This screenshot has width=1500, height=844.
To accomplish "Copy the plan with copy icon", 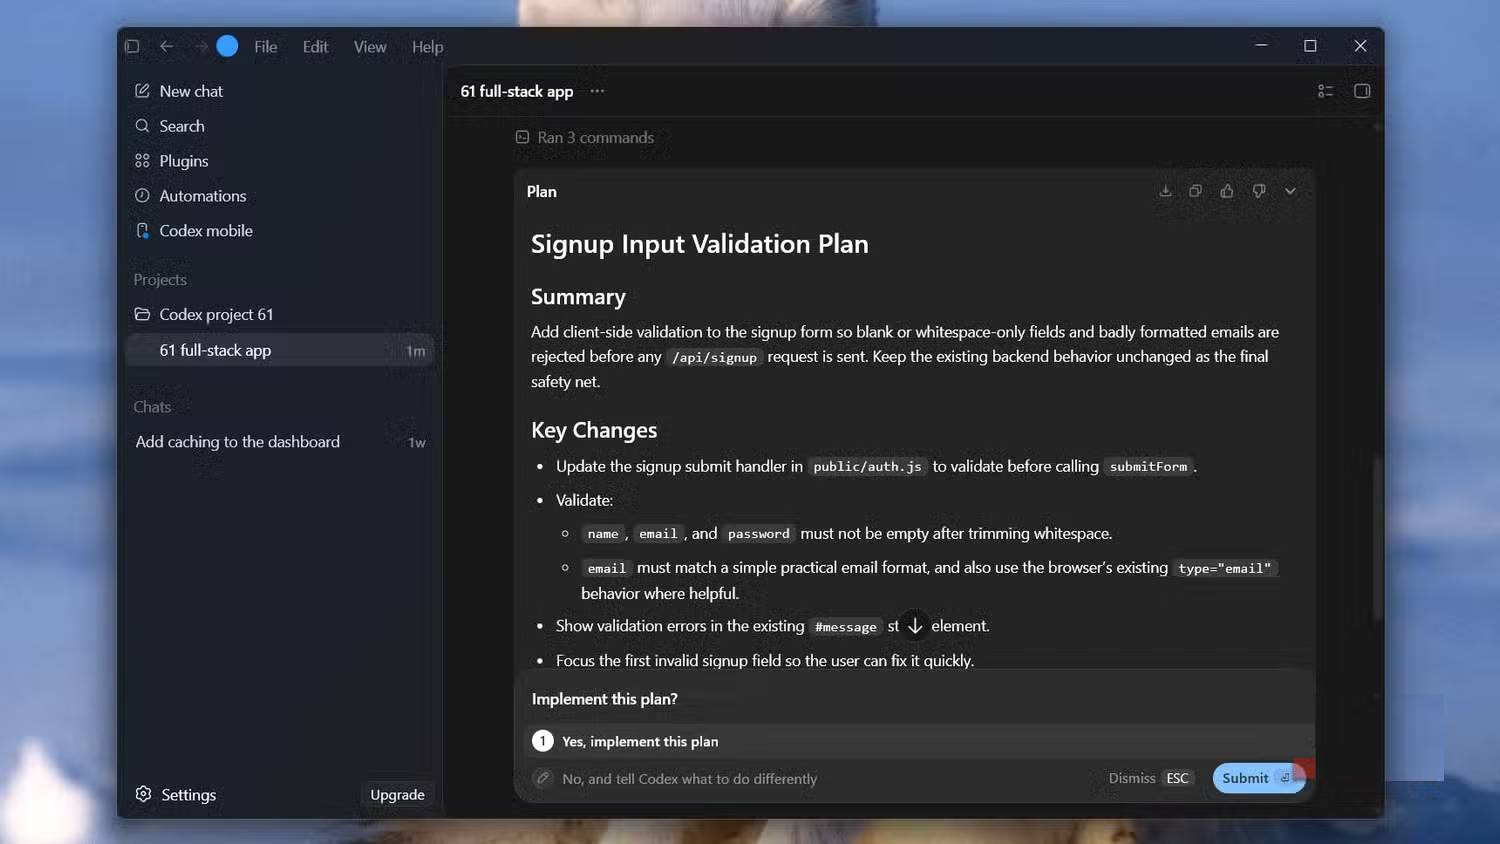I will [1195, 191].
